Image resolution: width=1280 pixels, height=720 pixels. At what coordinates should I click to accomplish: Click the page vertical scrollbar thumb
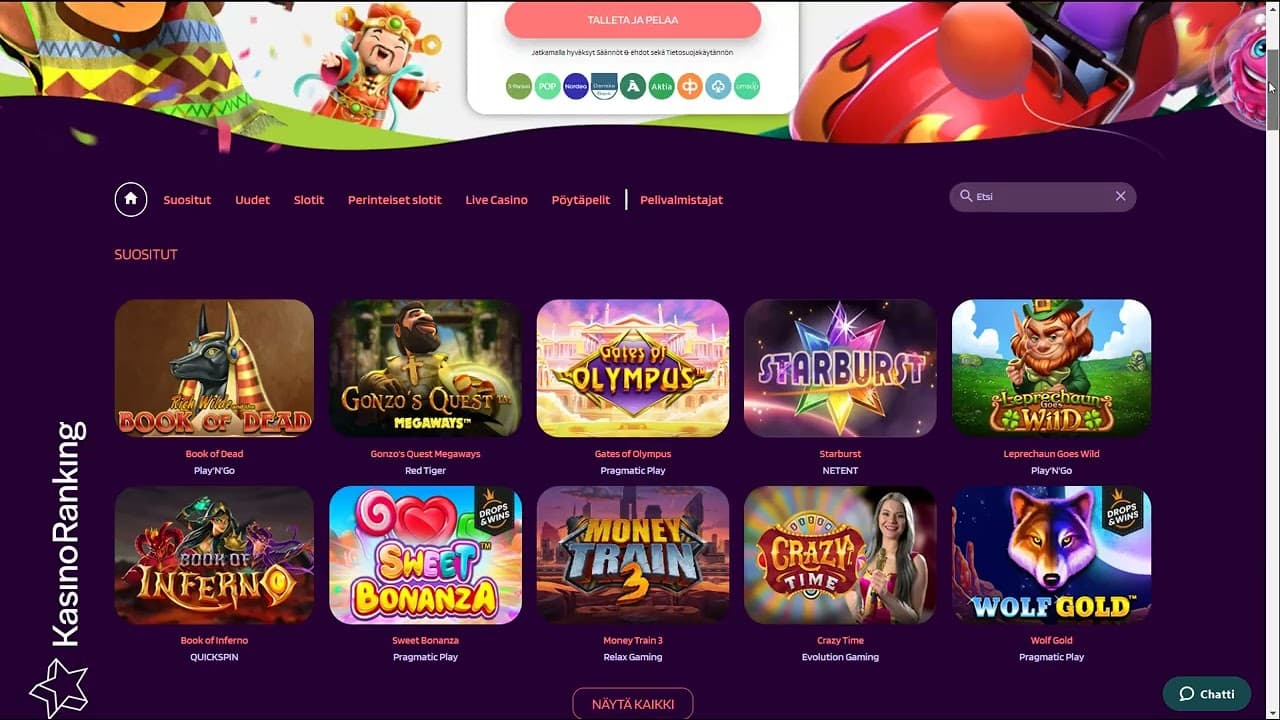point(1273,88)
